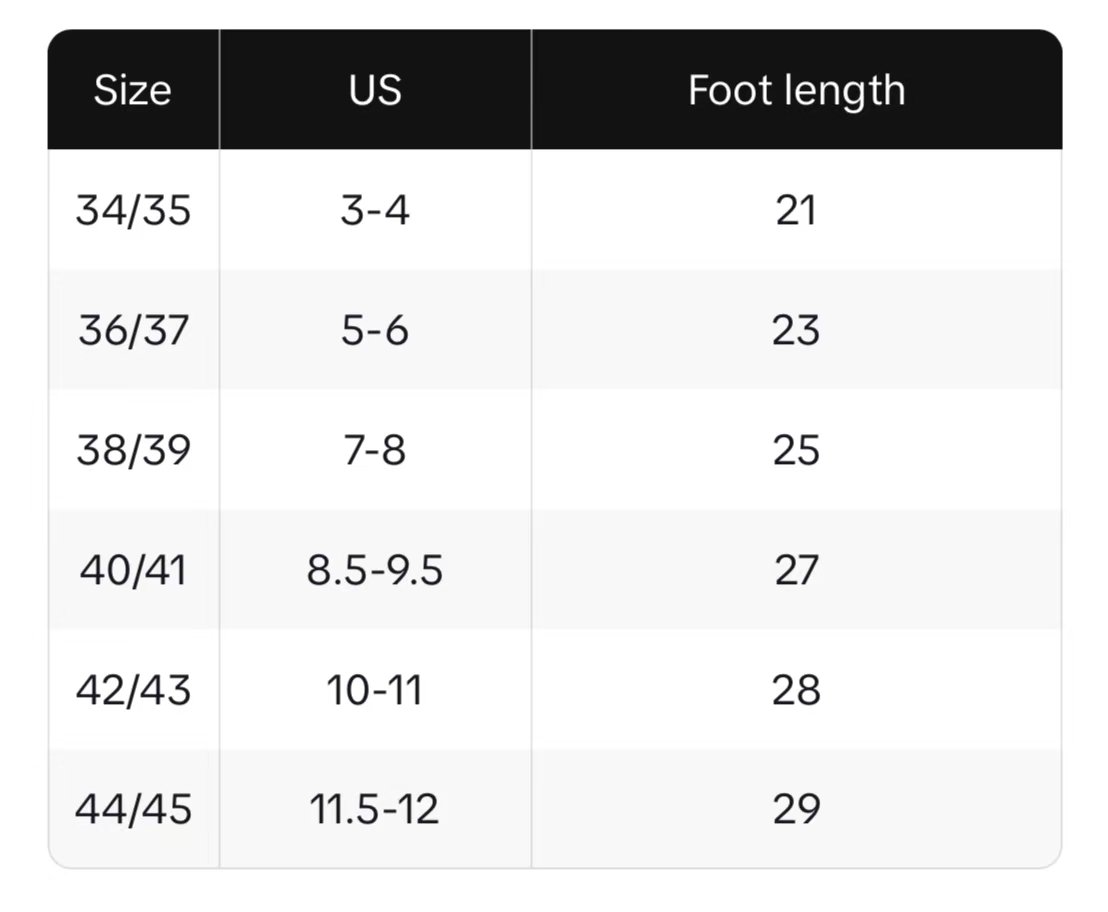
Task: Click the US column header
Action: pos(375,91)
